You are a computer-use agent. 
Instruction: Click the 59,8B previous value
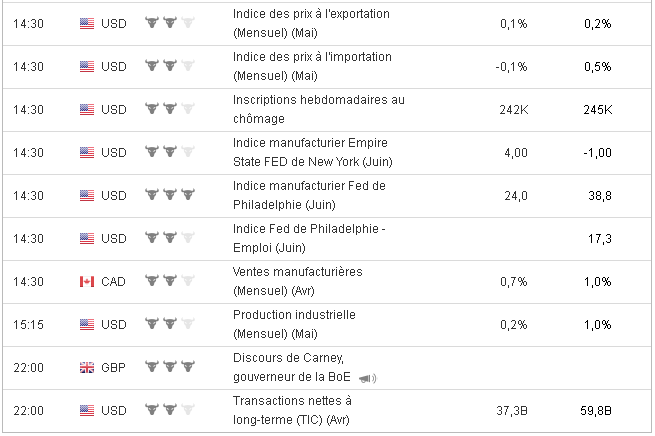pyautogui.click(x=596, y=410)
